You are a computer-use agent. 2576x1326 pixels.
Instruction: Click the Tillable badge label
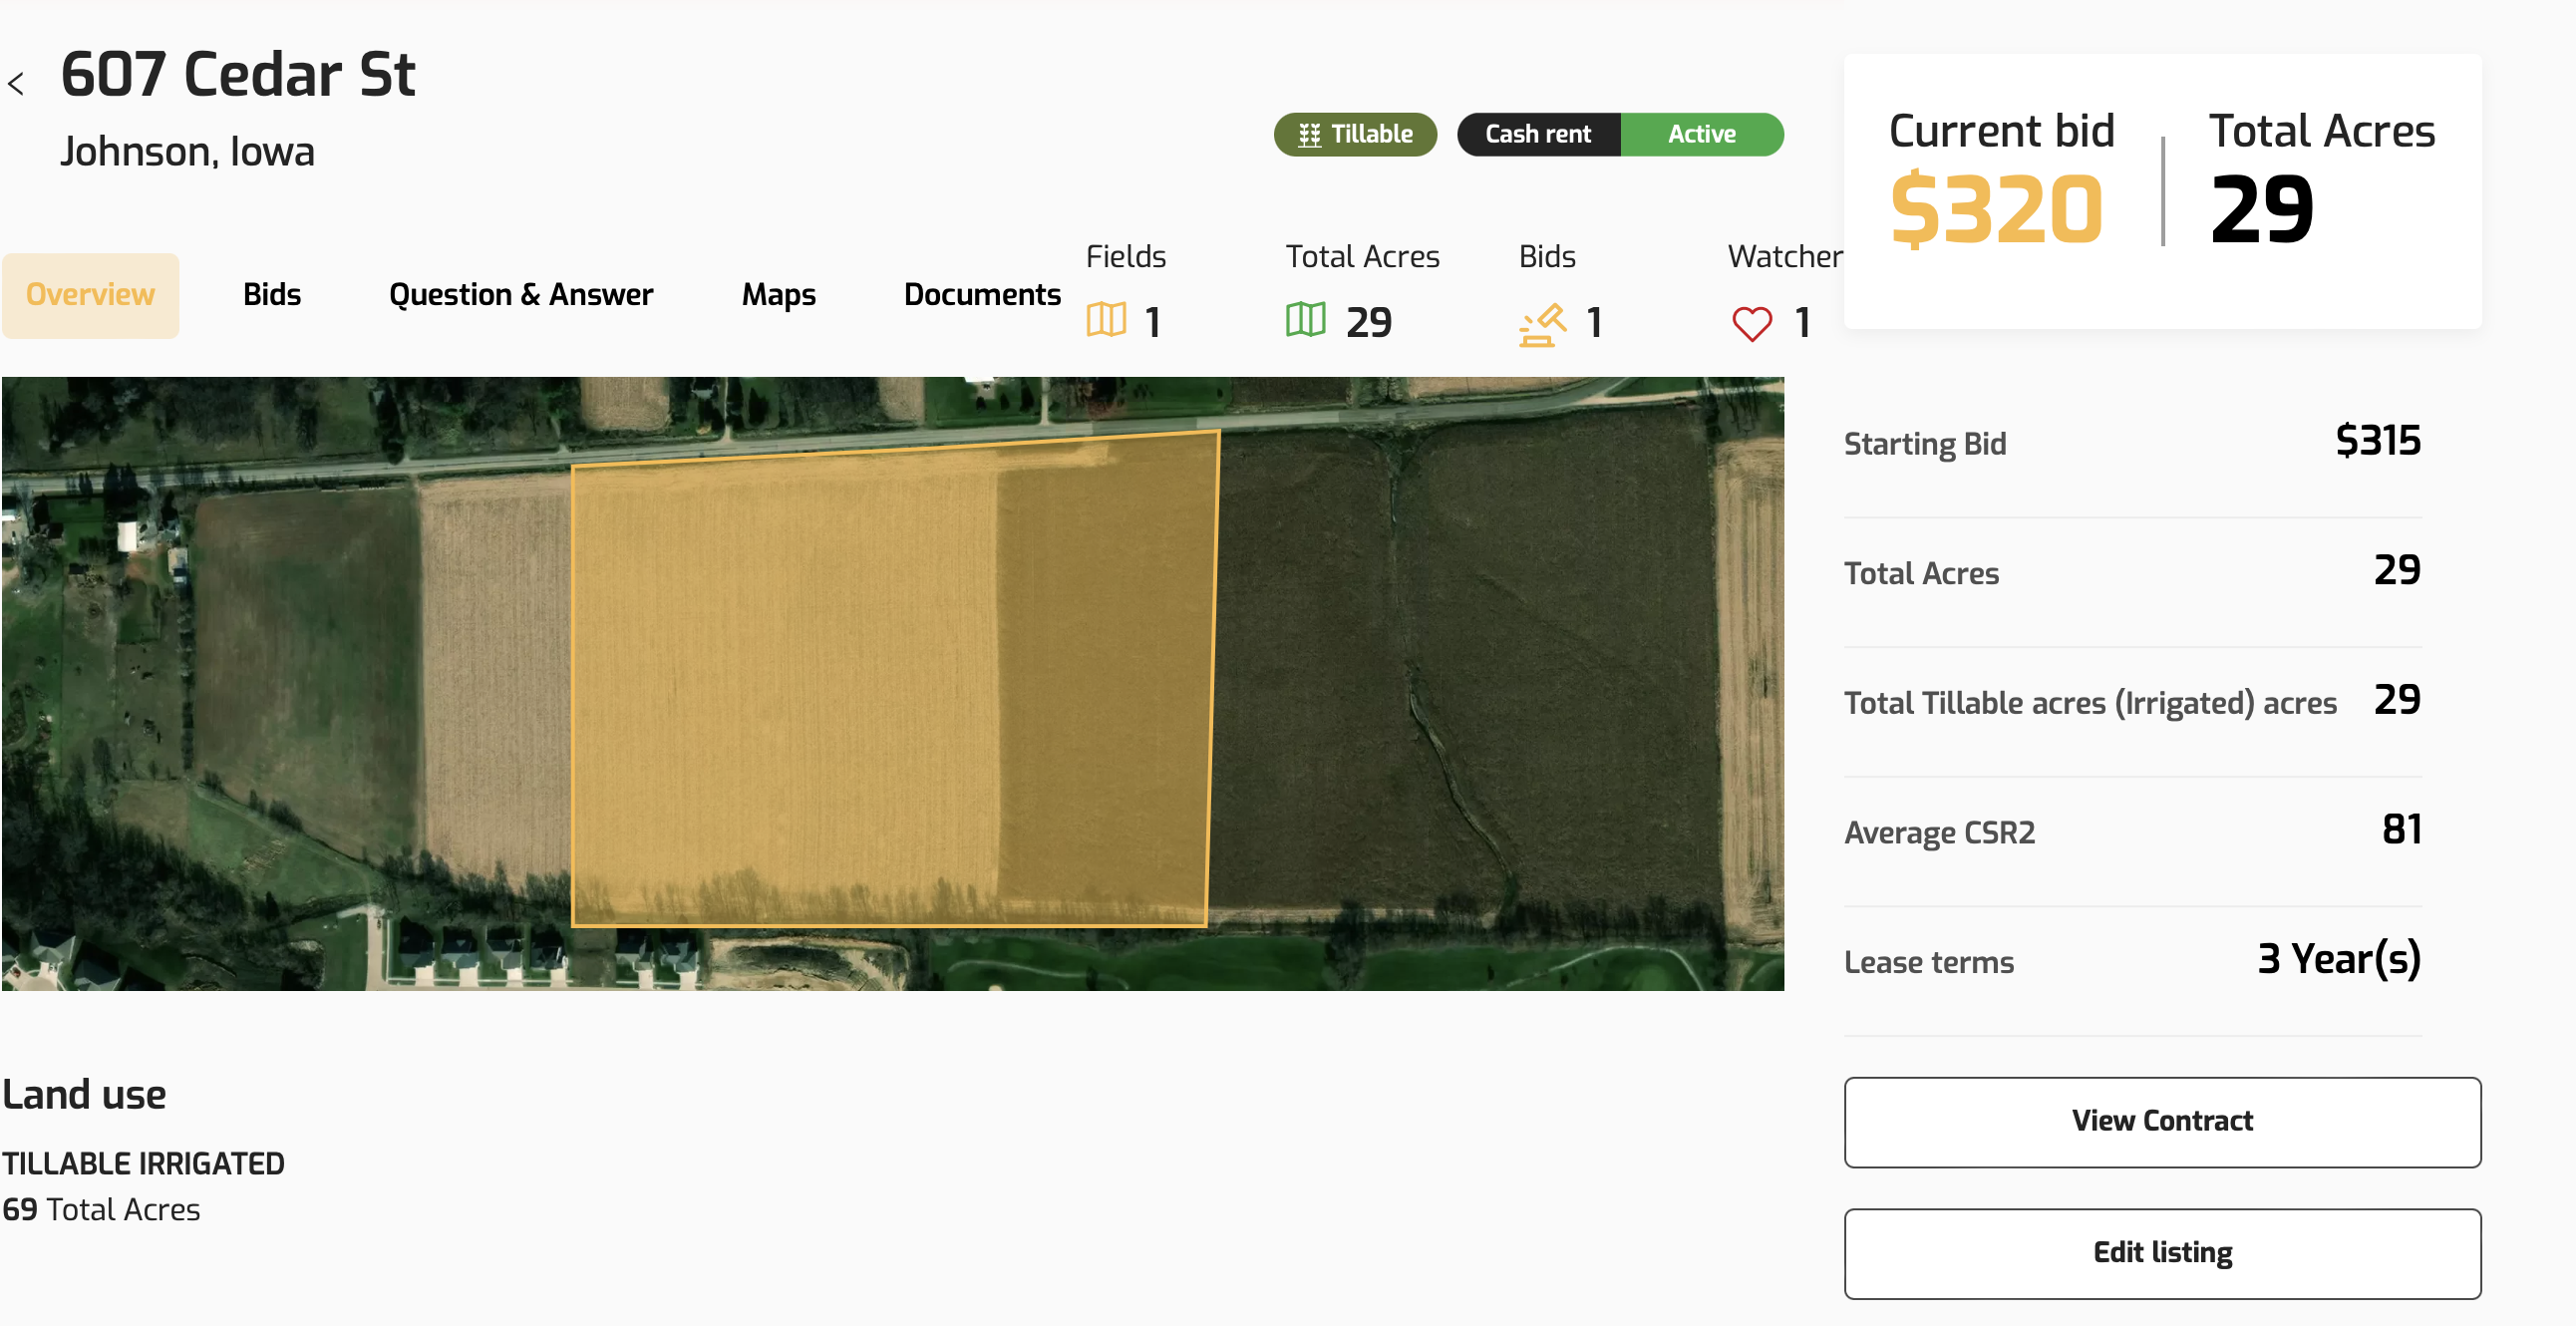coord(1371,134)
